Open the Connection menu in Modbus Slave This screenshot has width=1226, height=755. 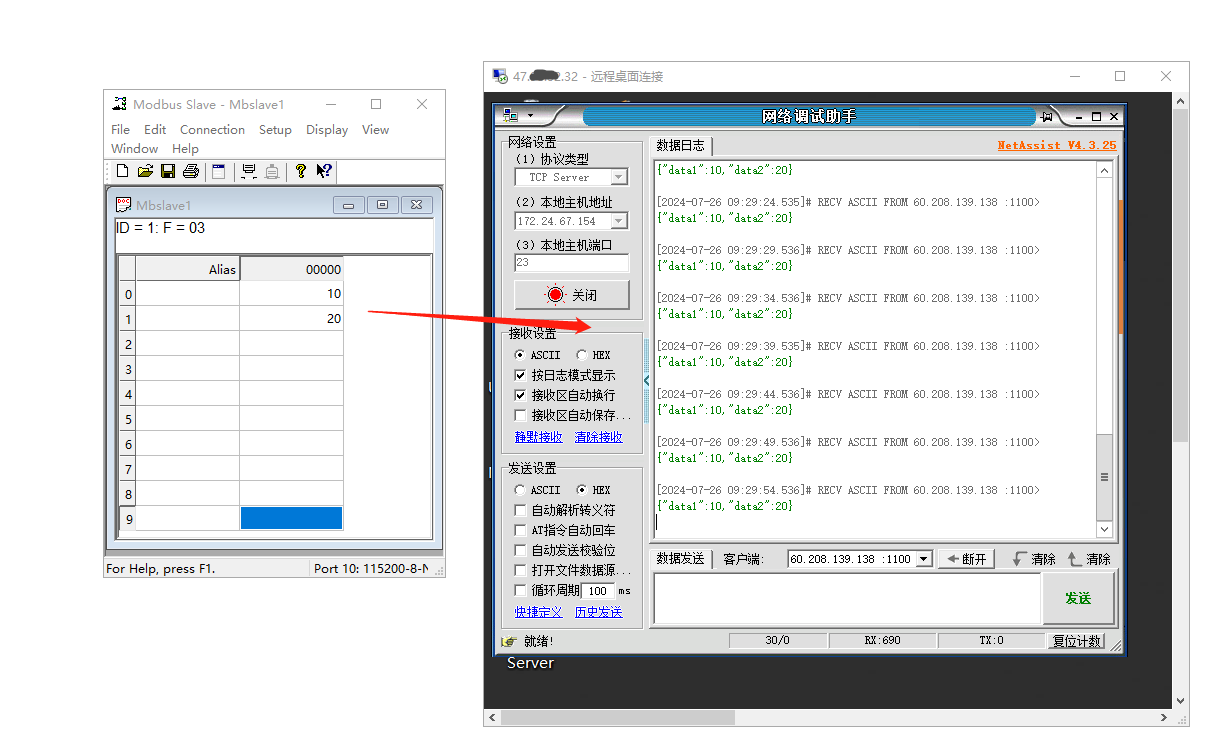coord(212,129)
